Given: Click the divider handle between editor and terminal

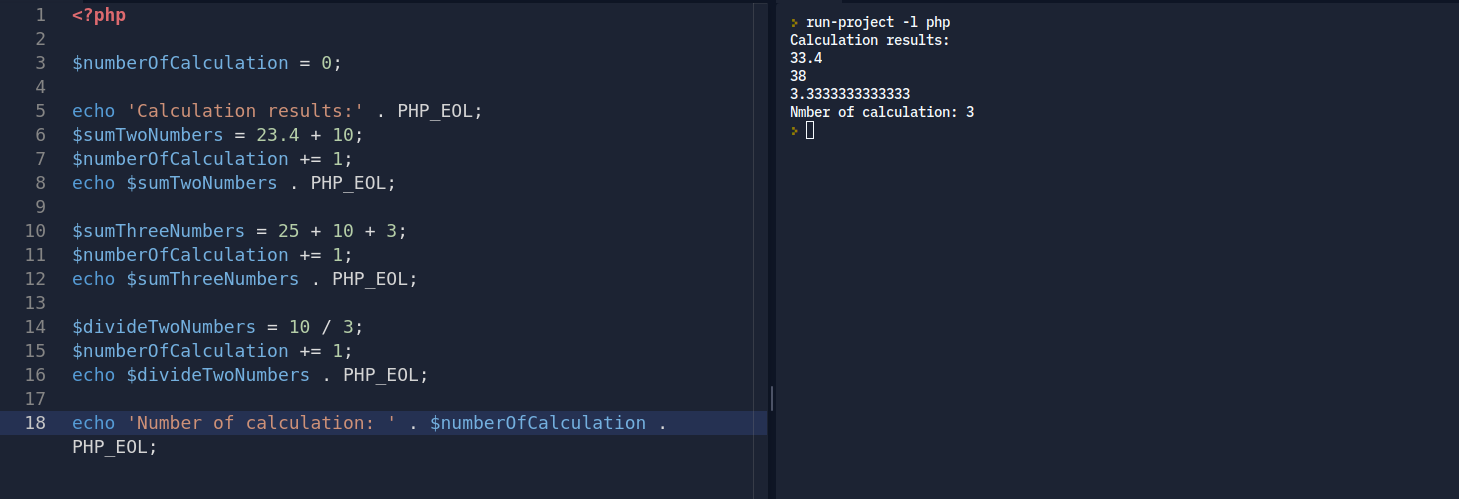Looking at the screenshot, I should coord(772,399).
